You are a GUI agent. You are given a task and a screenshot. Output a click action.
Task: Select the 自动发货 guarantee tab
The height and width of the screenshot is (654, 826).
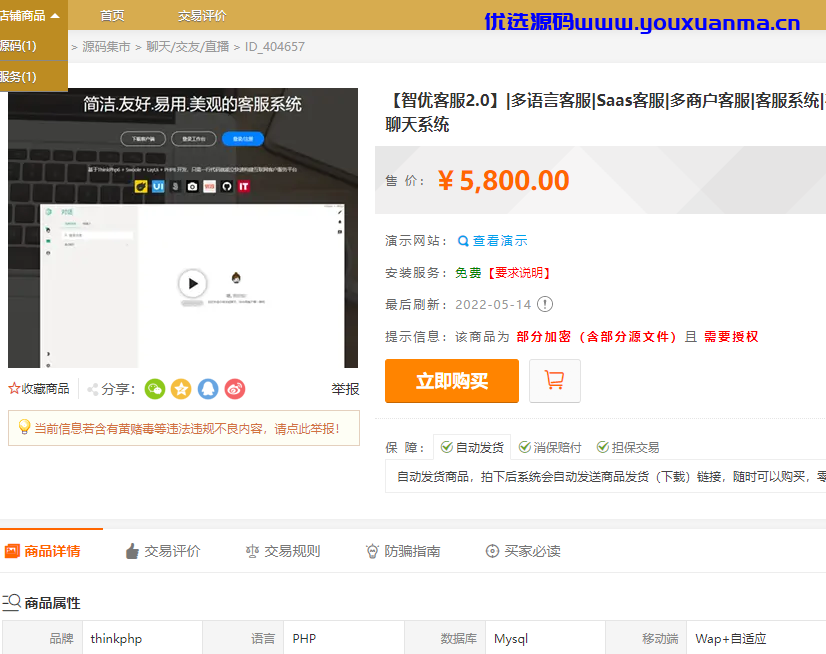472,447
